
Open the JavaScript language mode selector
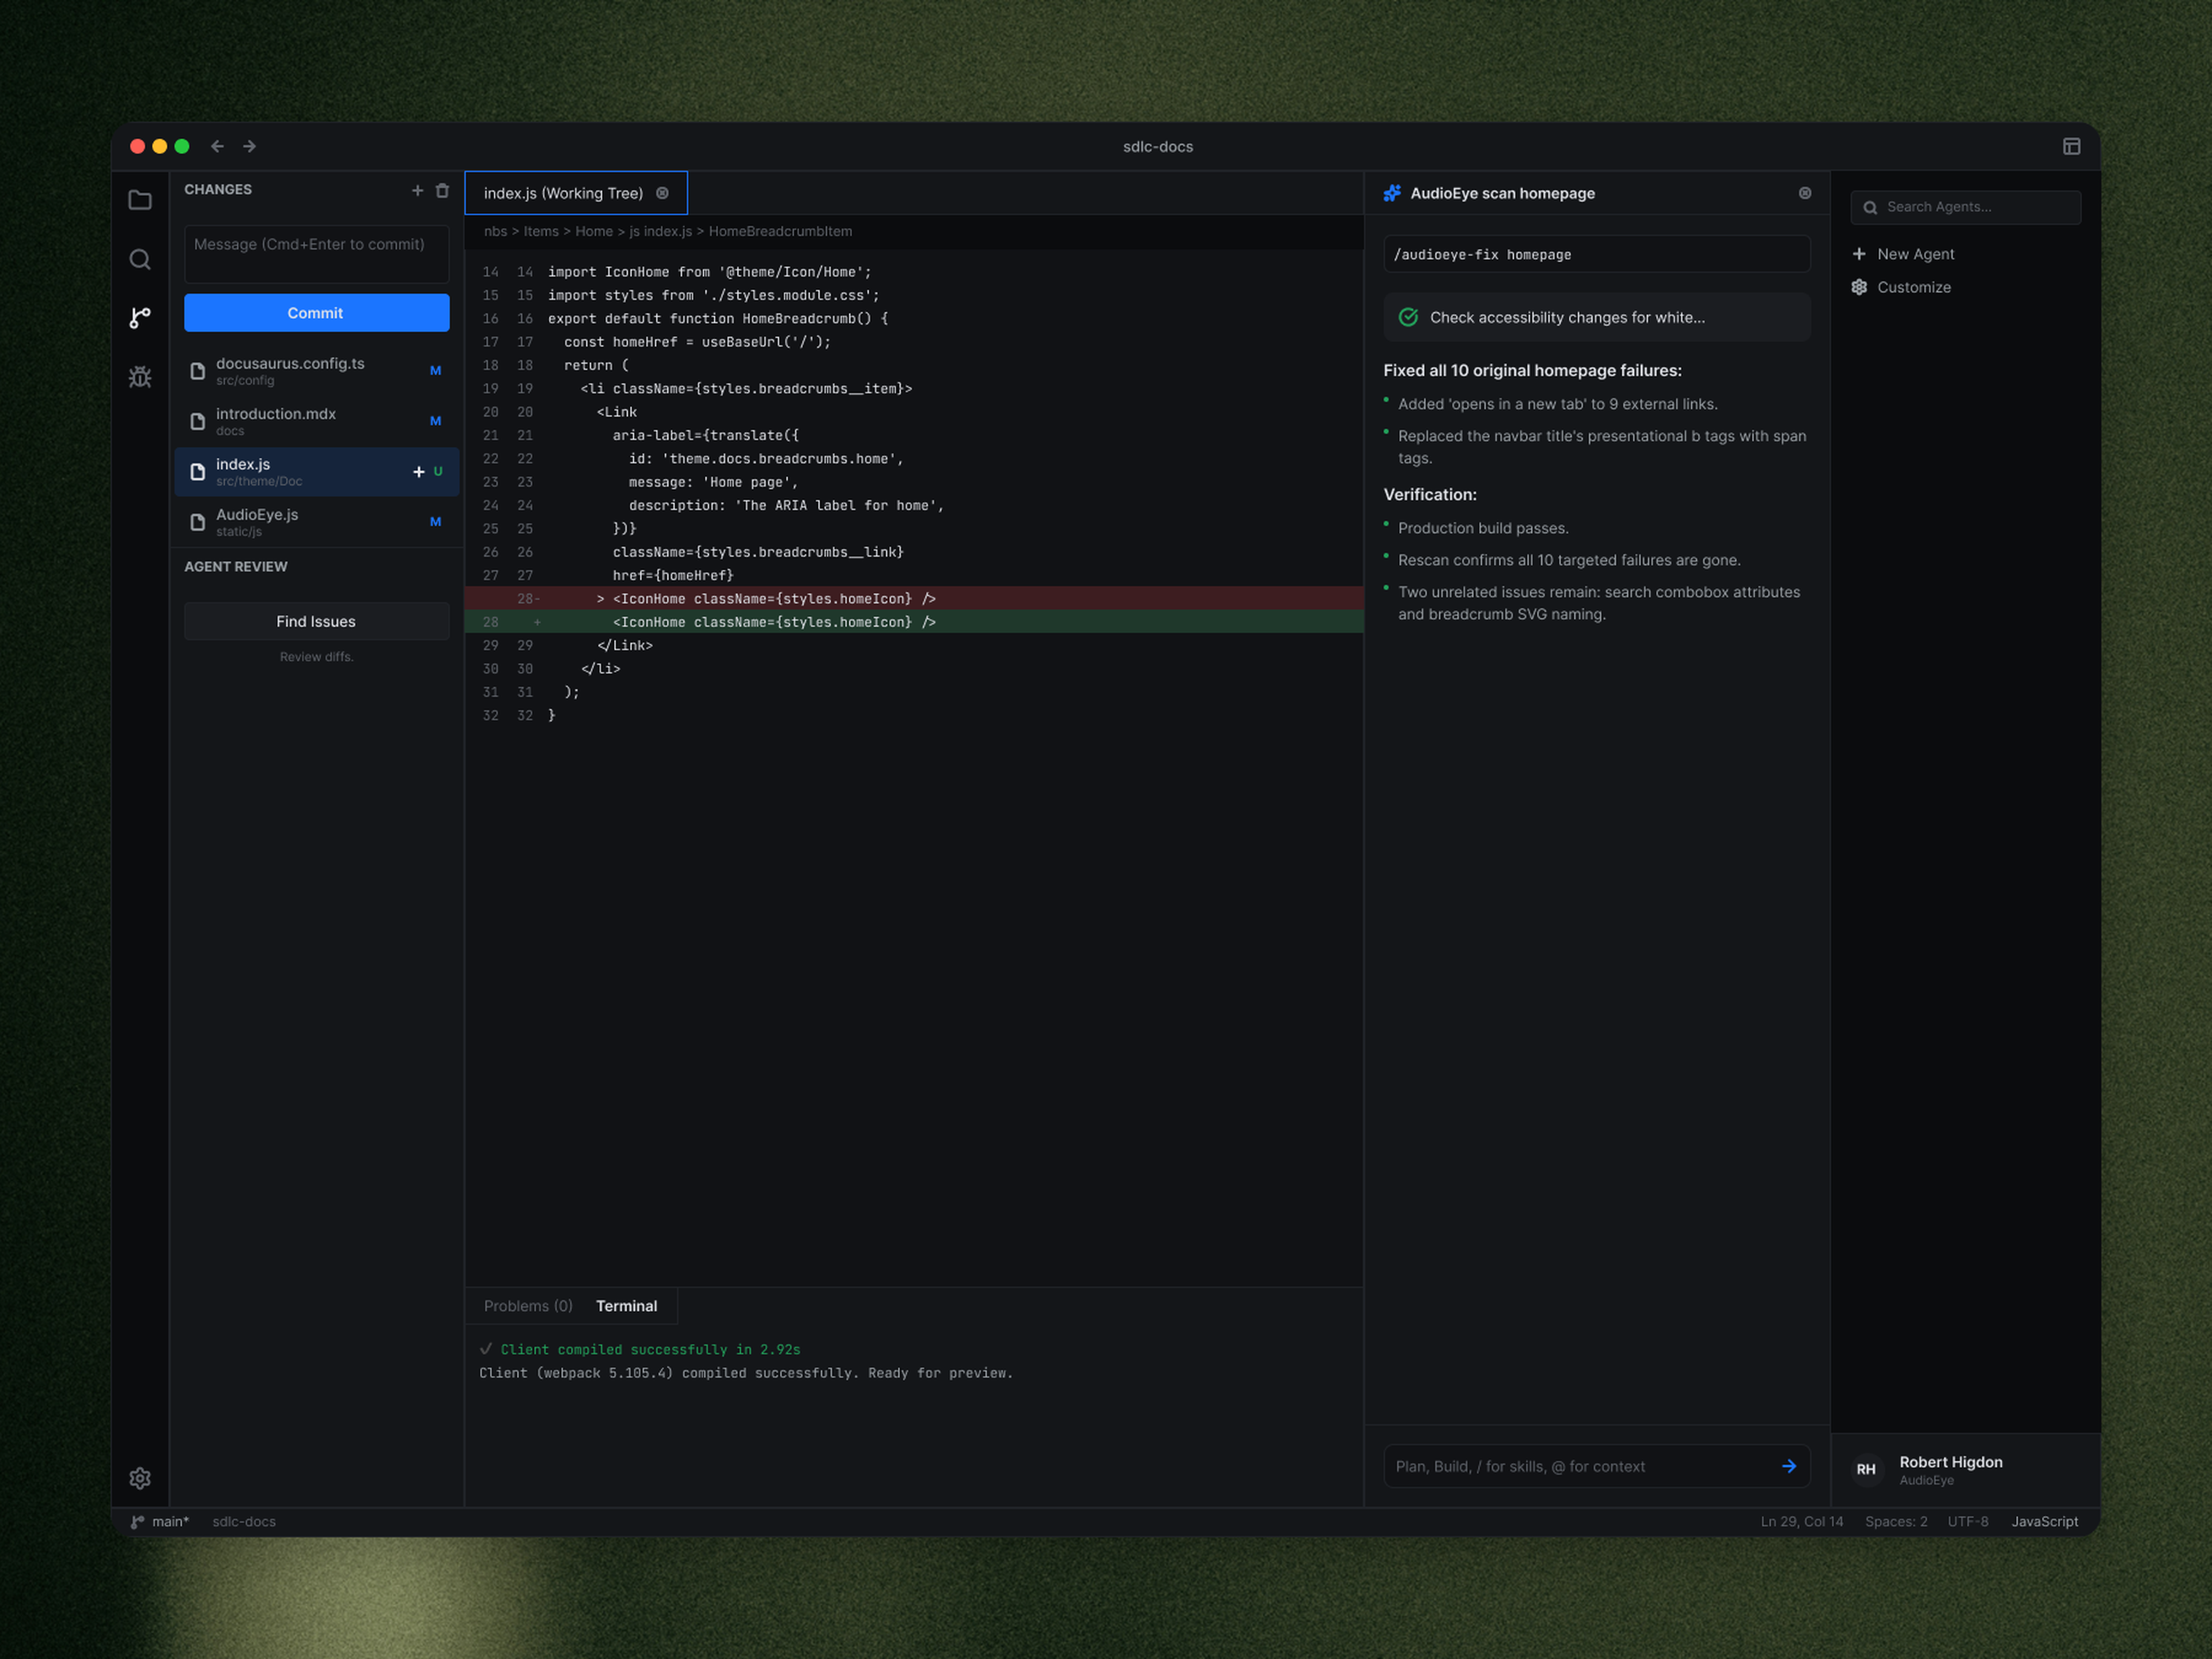click(2044, 1522)
